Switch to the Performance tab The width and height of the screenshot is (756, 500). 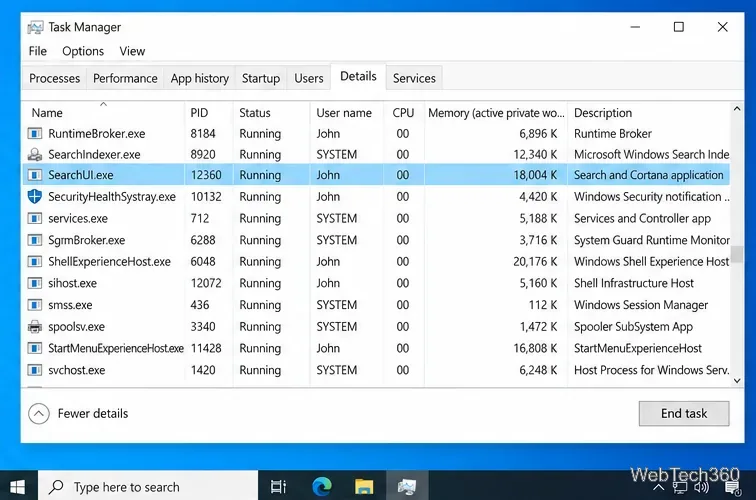coord(125,78)
